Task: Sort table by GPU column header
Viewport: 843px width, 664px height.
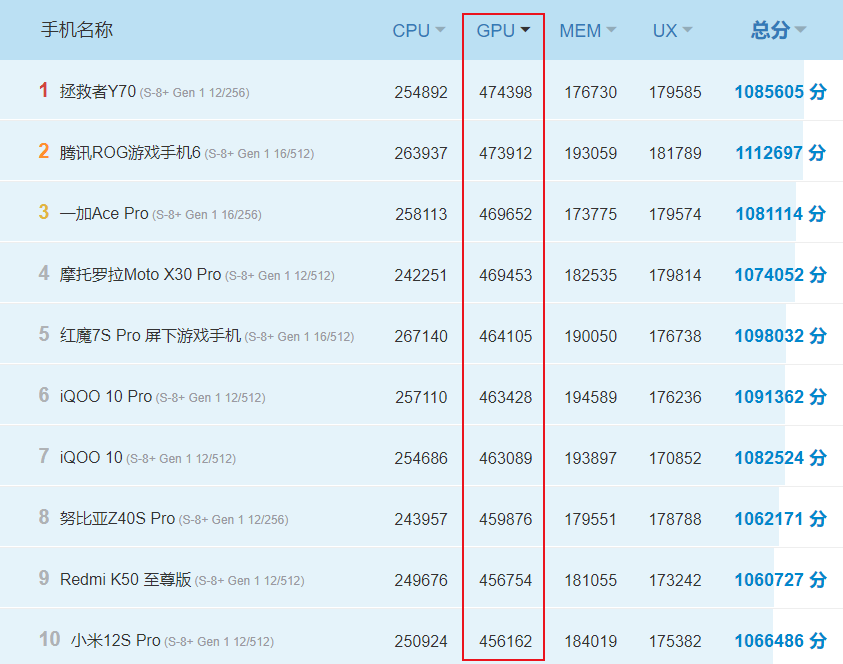Action: [503, 30]
